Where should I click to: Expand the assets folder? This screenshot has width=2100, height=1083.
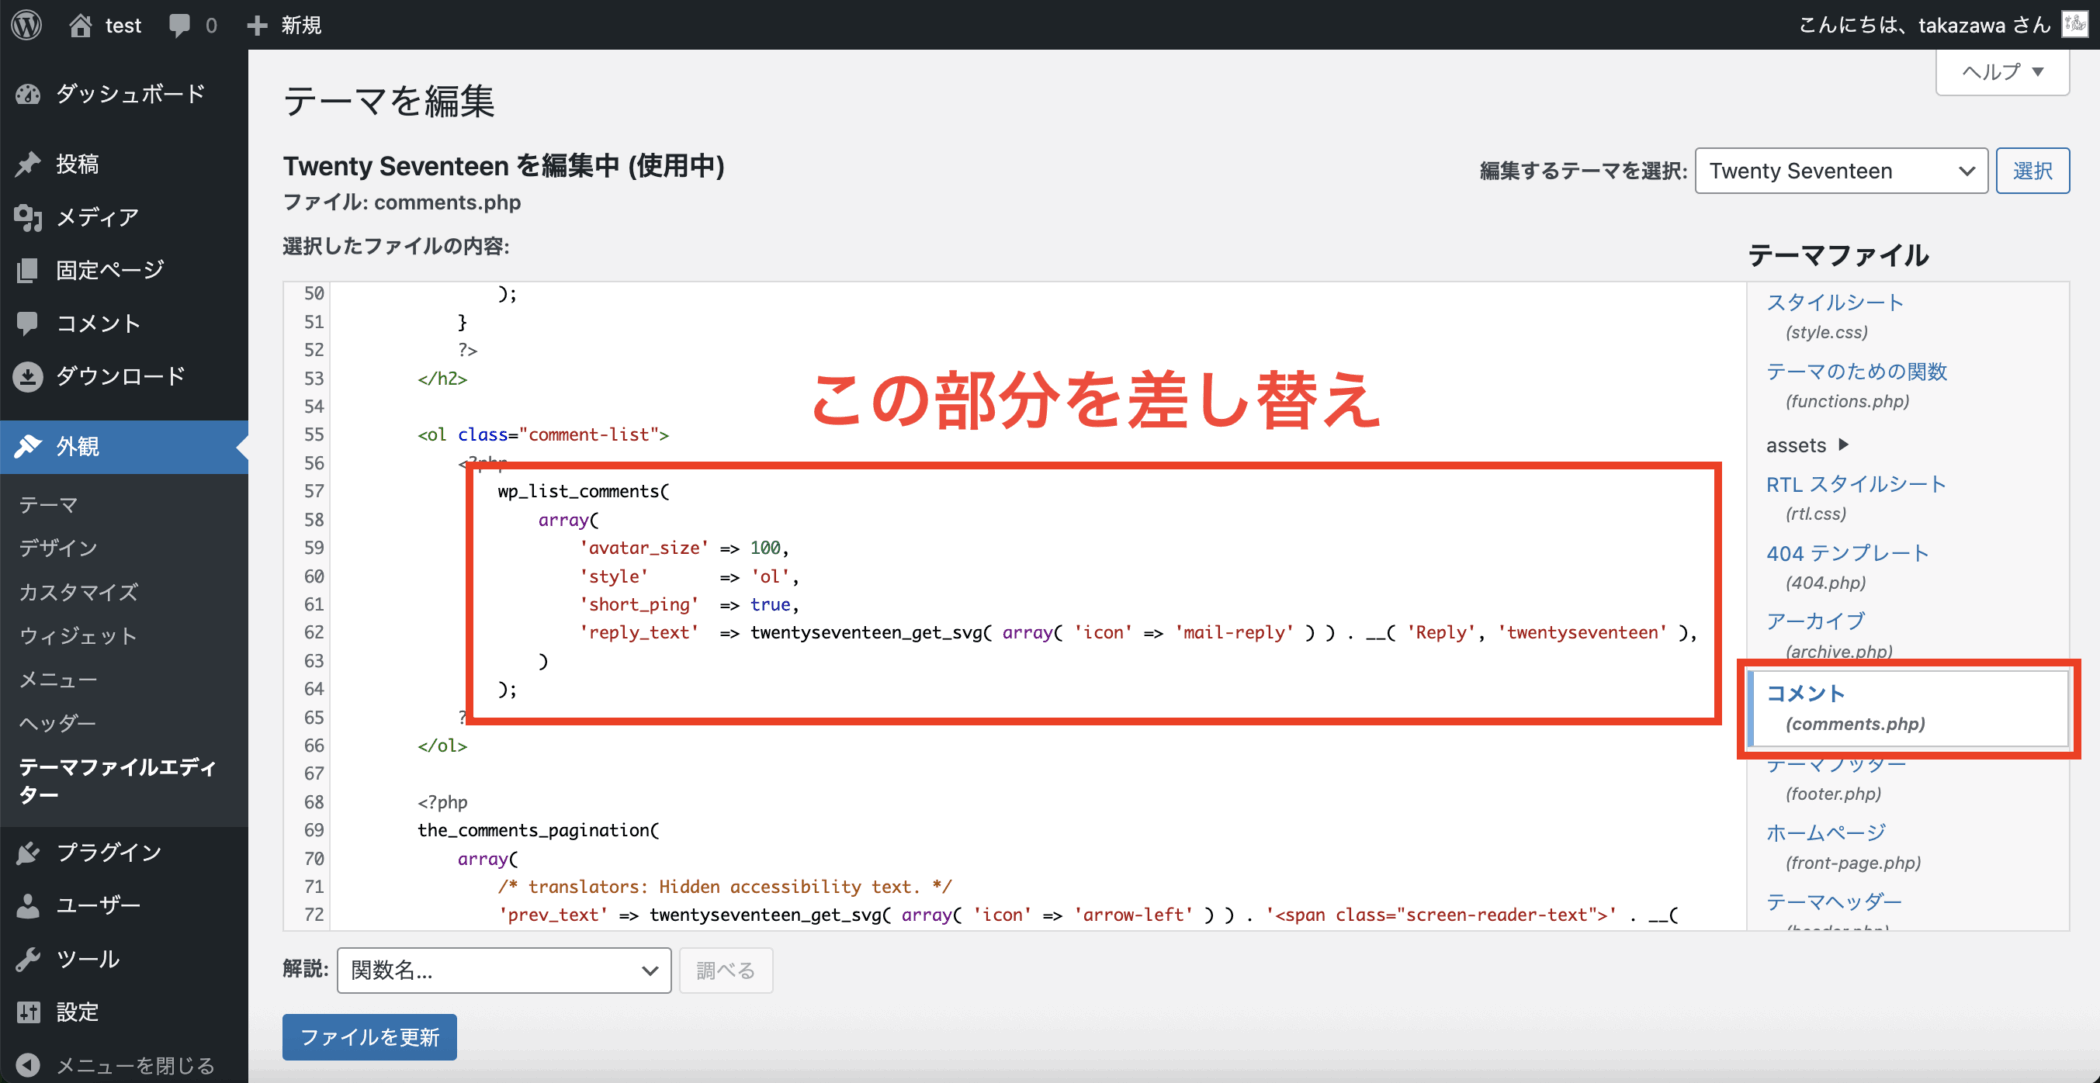[1806, 445]
